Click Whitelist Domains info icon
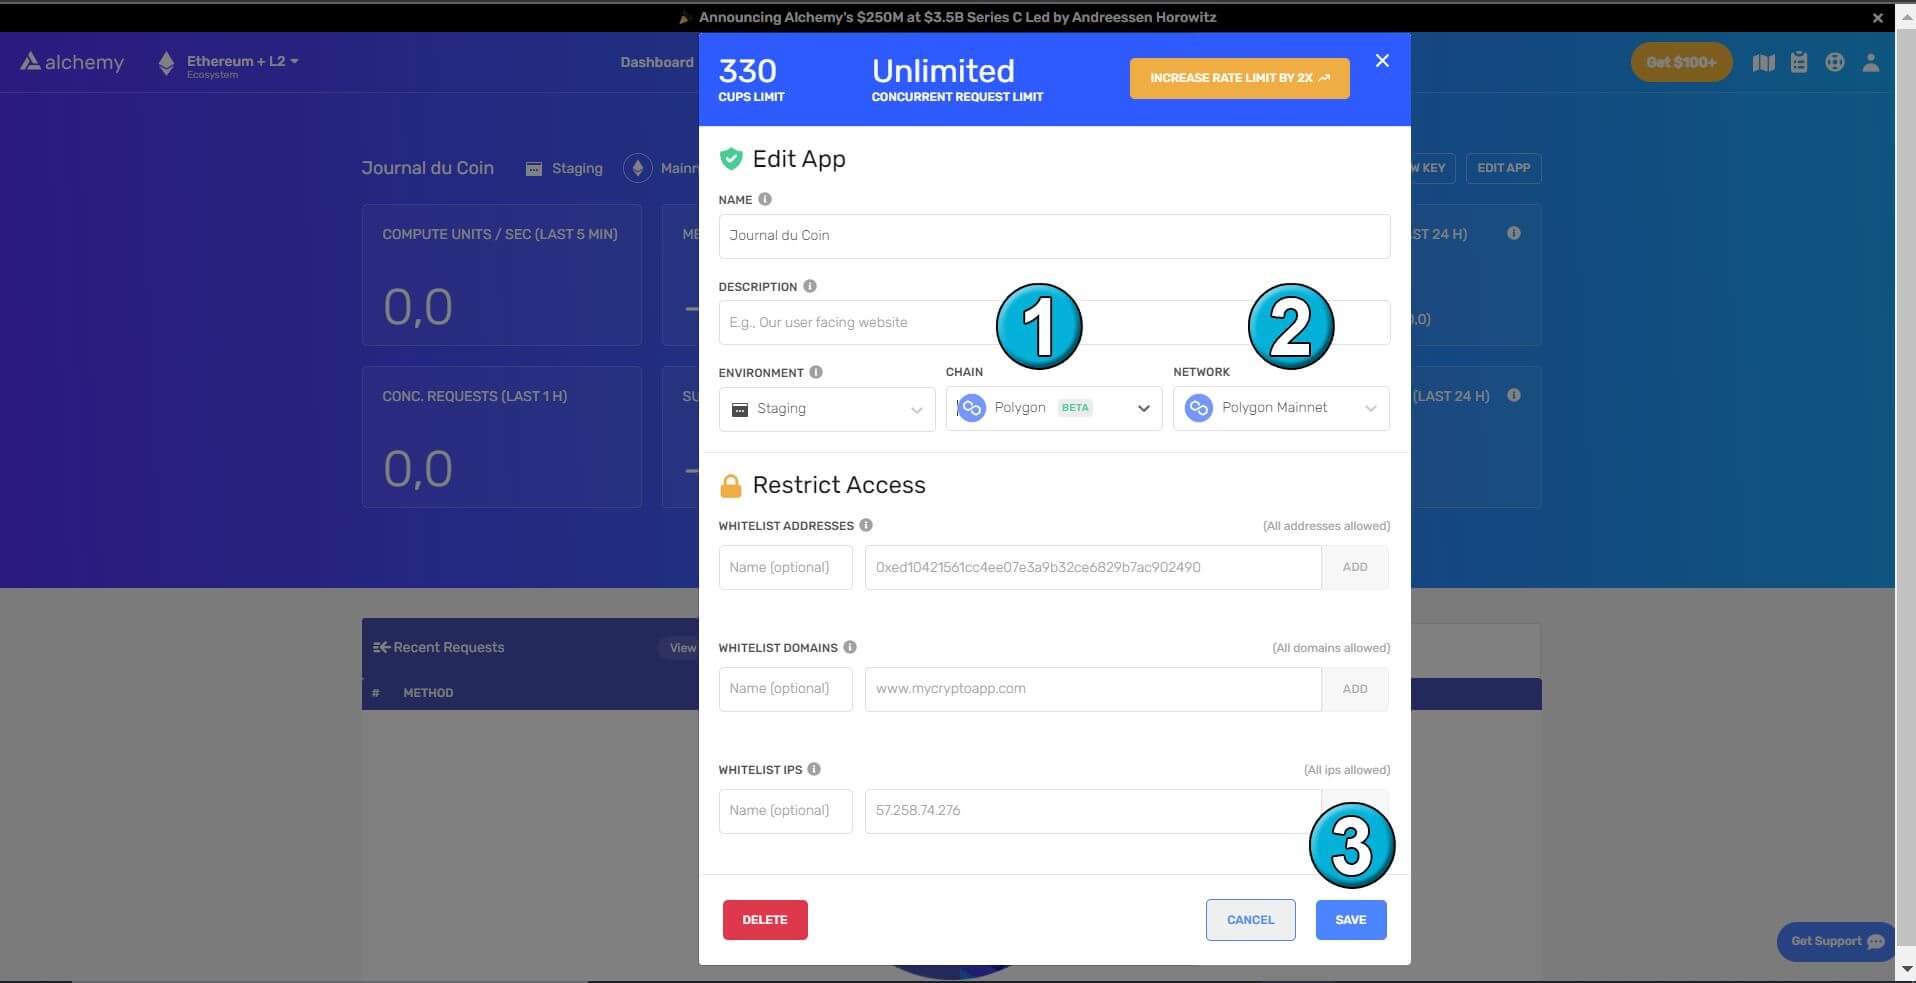The image size is (1916, 983). (850, 647)
